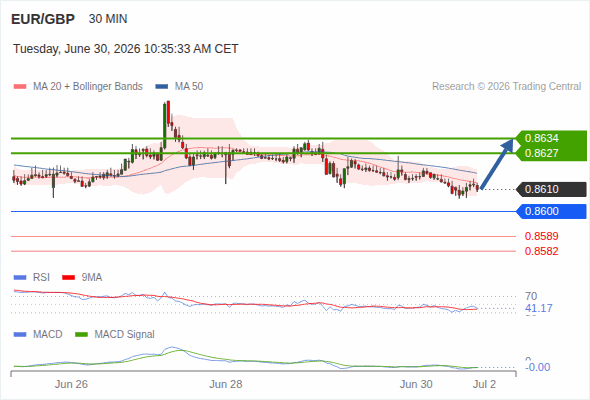Click the tall candlestick spike peak
This screenshot has height=400, width=590.
pyautogui.click(x=168, y=102)
